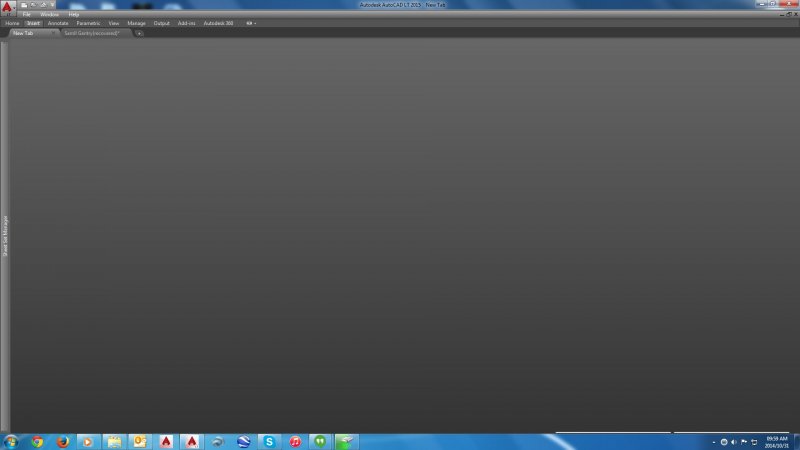Switch to the Annotate ribbon tab
The image size is (800, 450).
pyautogui.click(x=58, y=23)
